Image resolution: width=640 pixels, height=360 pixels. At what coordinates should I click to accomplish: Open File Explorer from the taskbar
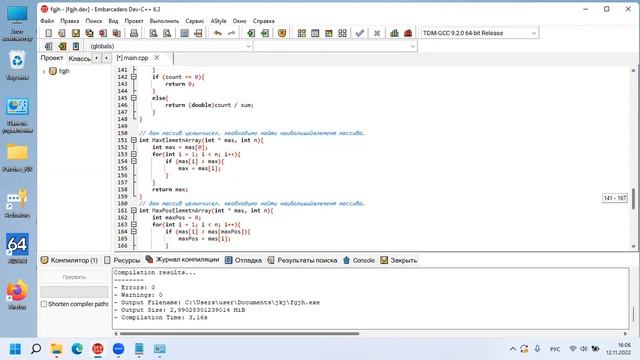[56, 349]
